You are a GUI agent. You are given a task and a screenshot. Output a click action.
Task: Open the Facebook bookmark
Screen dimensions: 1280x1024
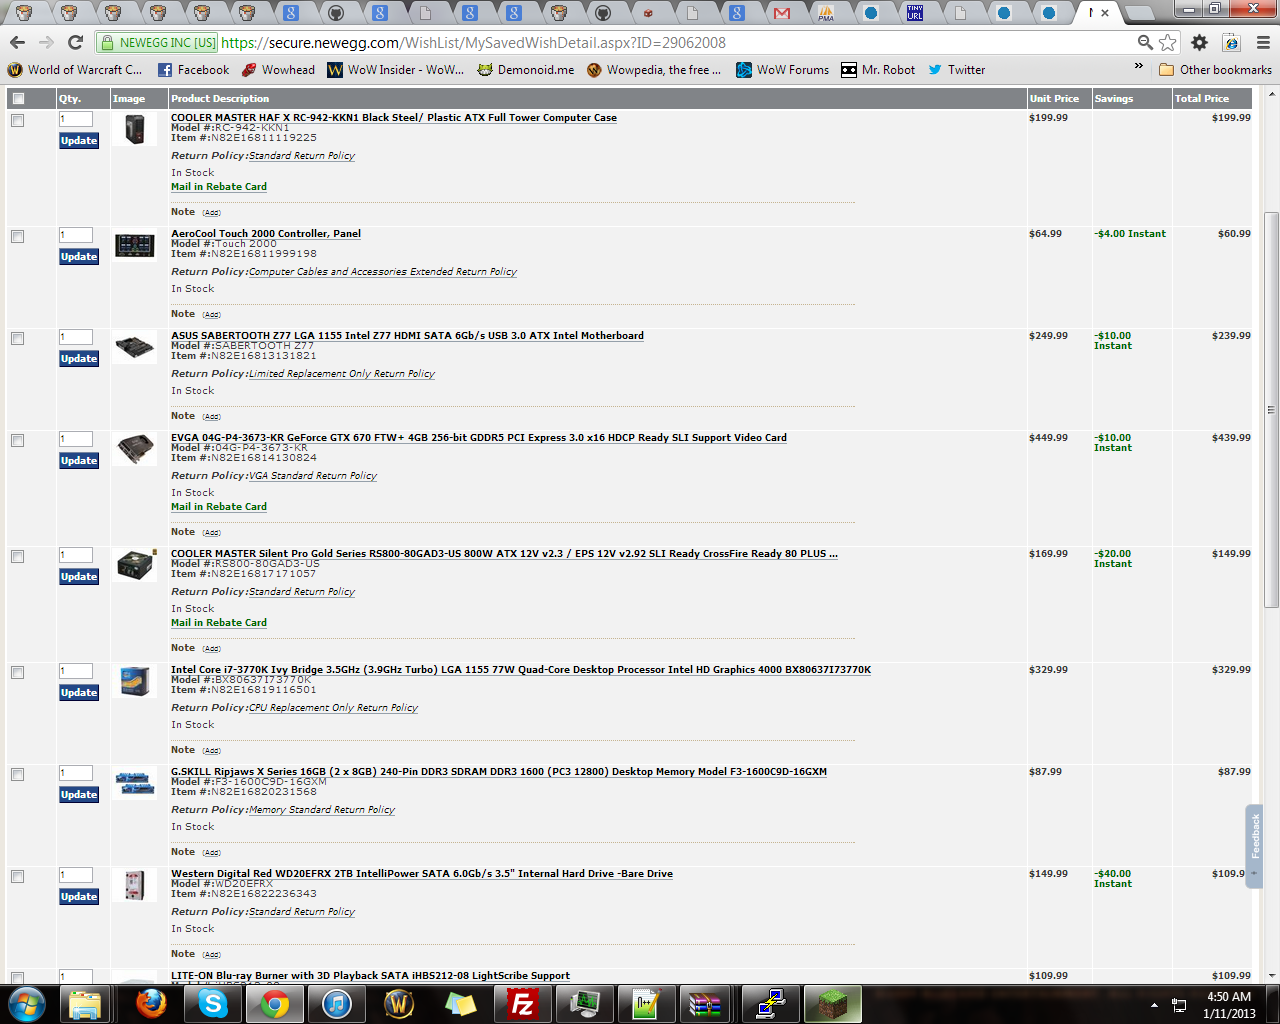click(x=194, y=70)
